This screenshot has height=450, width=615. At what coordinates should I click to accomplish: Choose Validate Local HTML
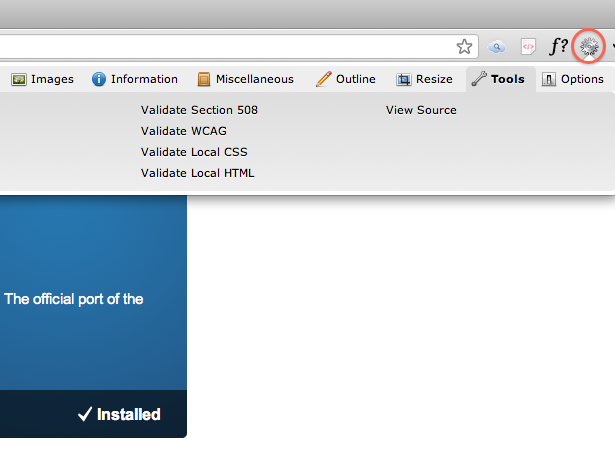point(197,173)
